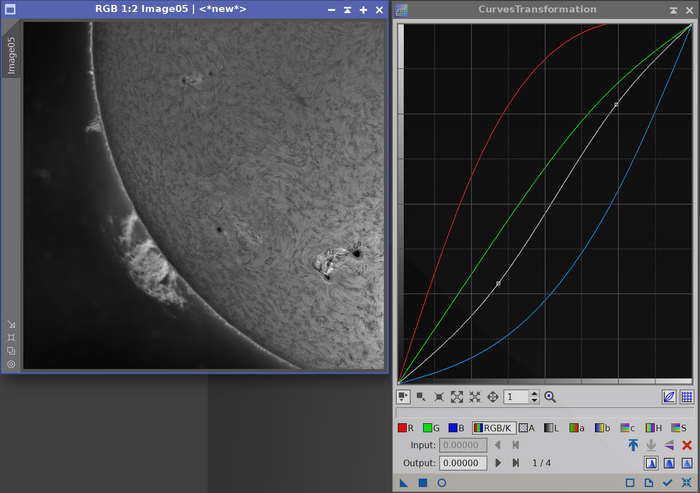This screenshot has width=700, height=493.
Task: Go to next curve point arrow
Action: point(499,462)
